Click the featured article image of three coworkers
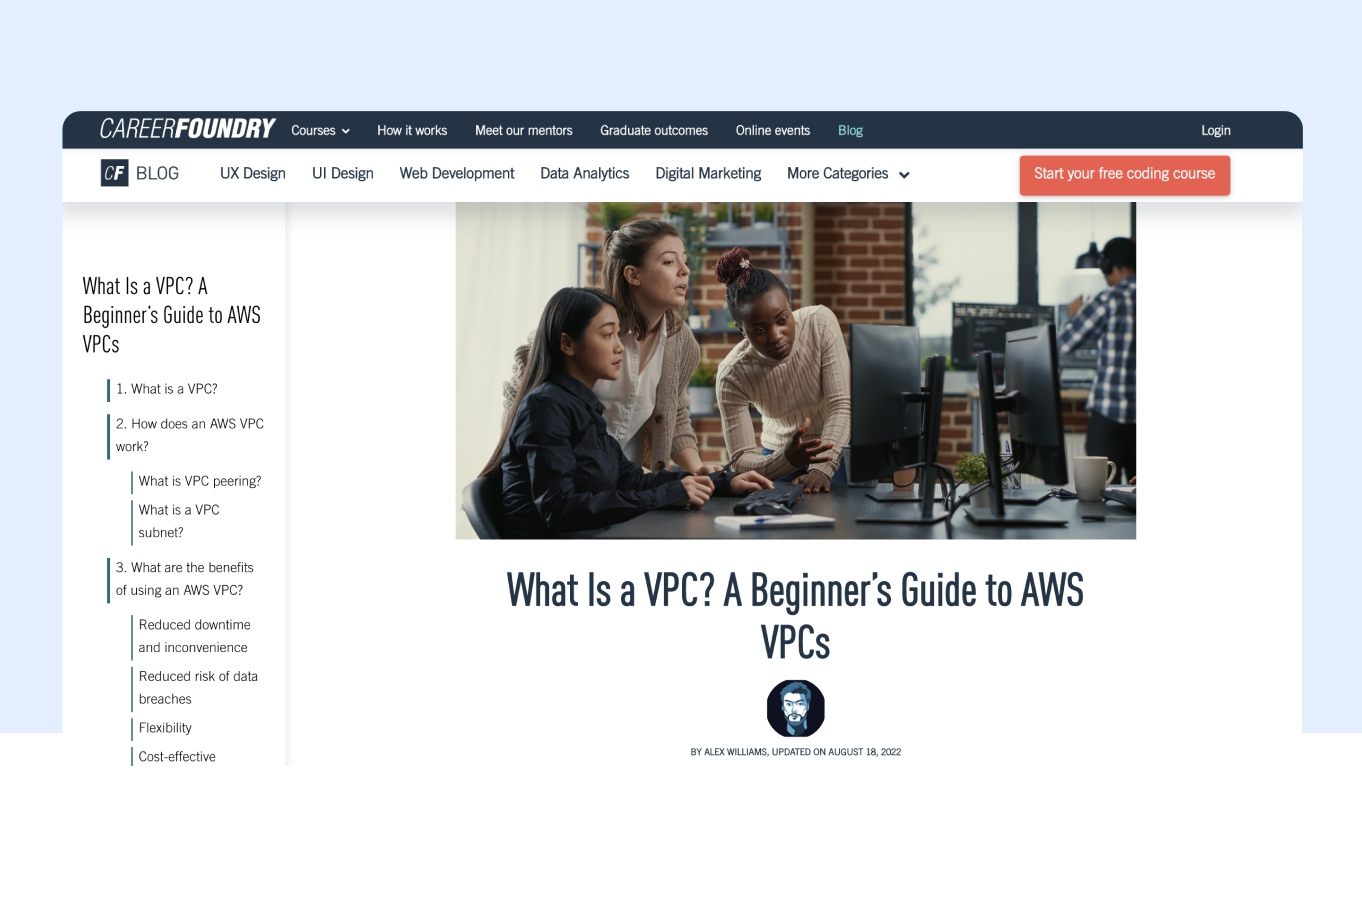The image size is (1362, 920). pos(795,370)
